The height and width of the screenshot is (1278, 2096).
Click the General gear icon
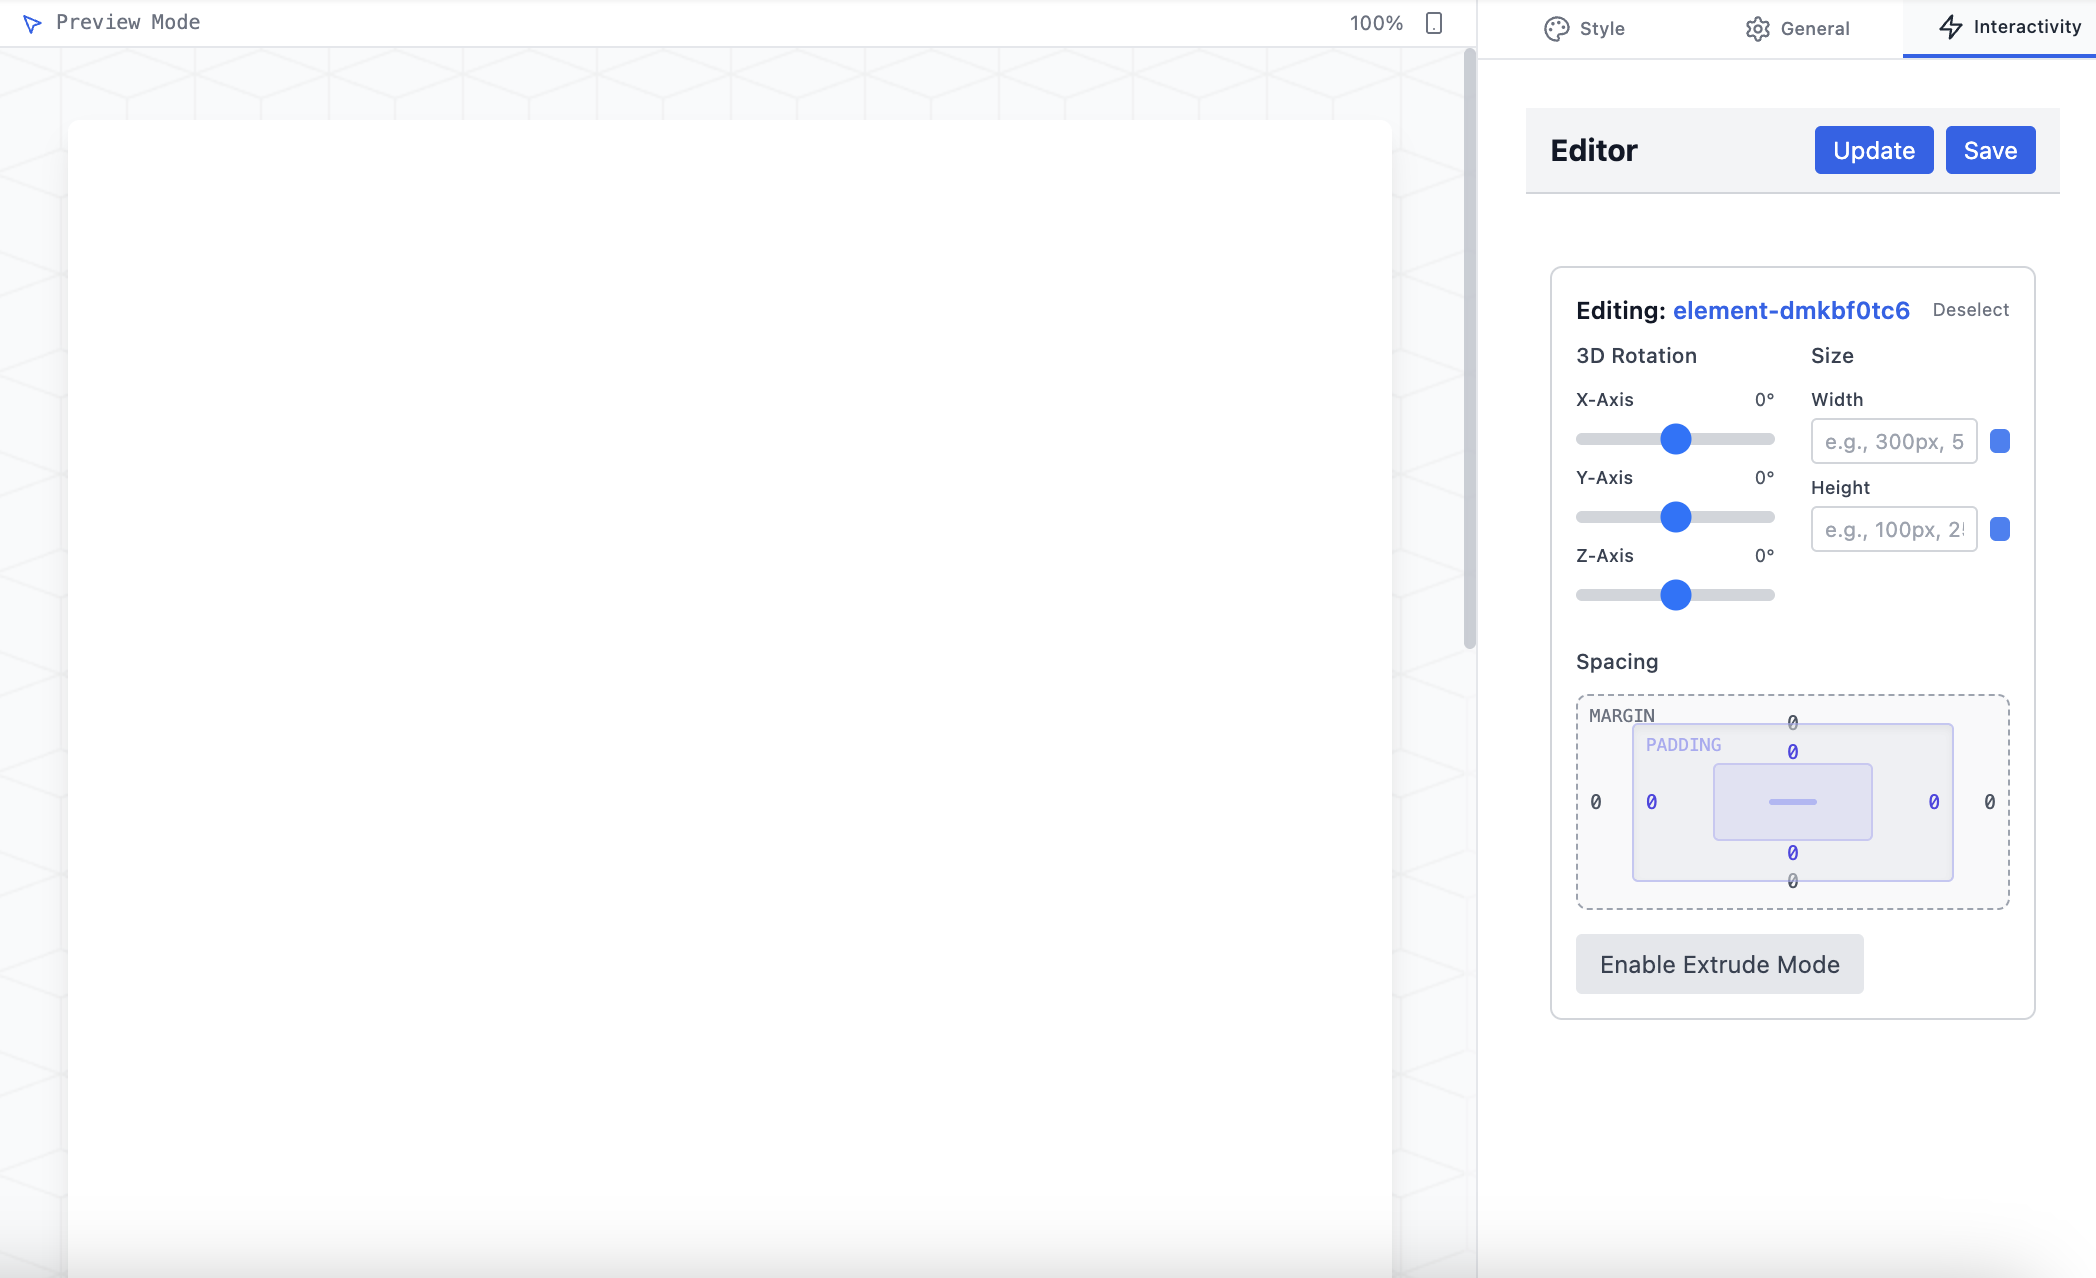tap(1757, 29)
